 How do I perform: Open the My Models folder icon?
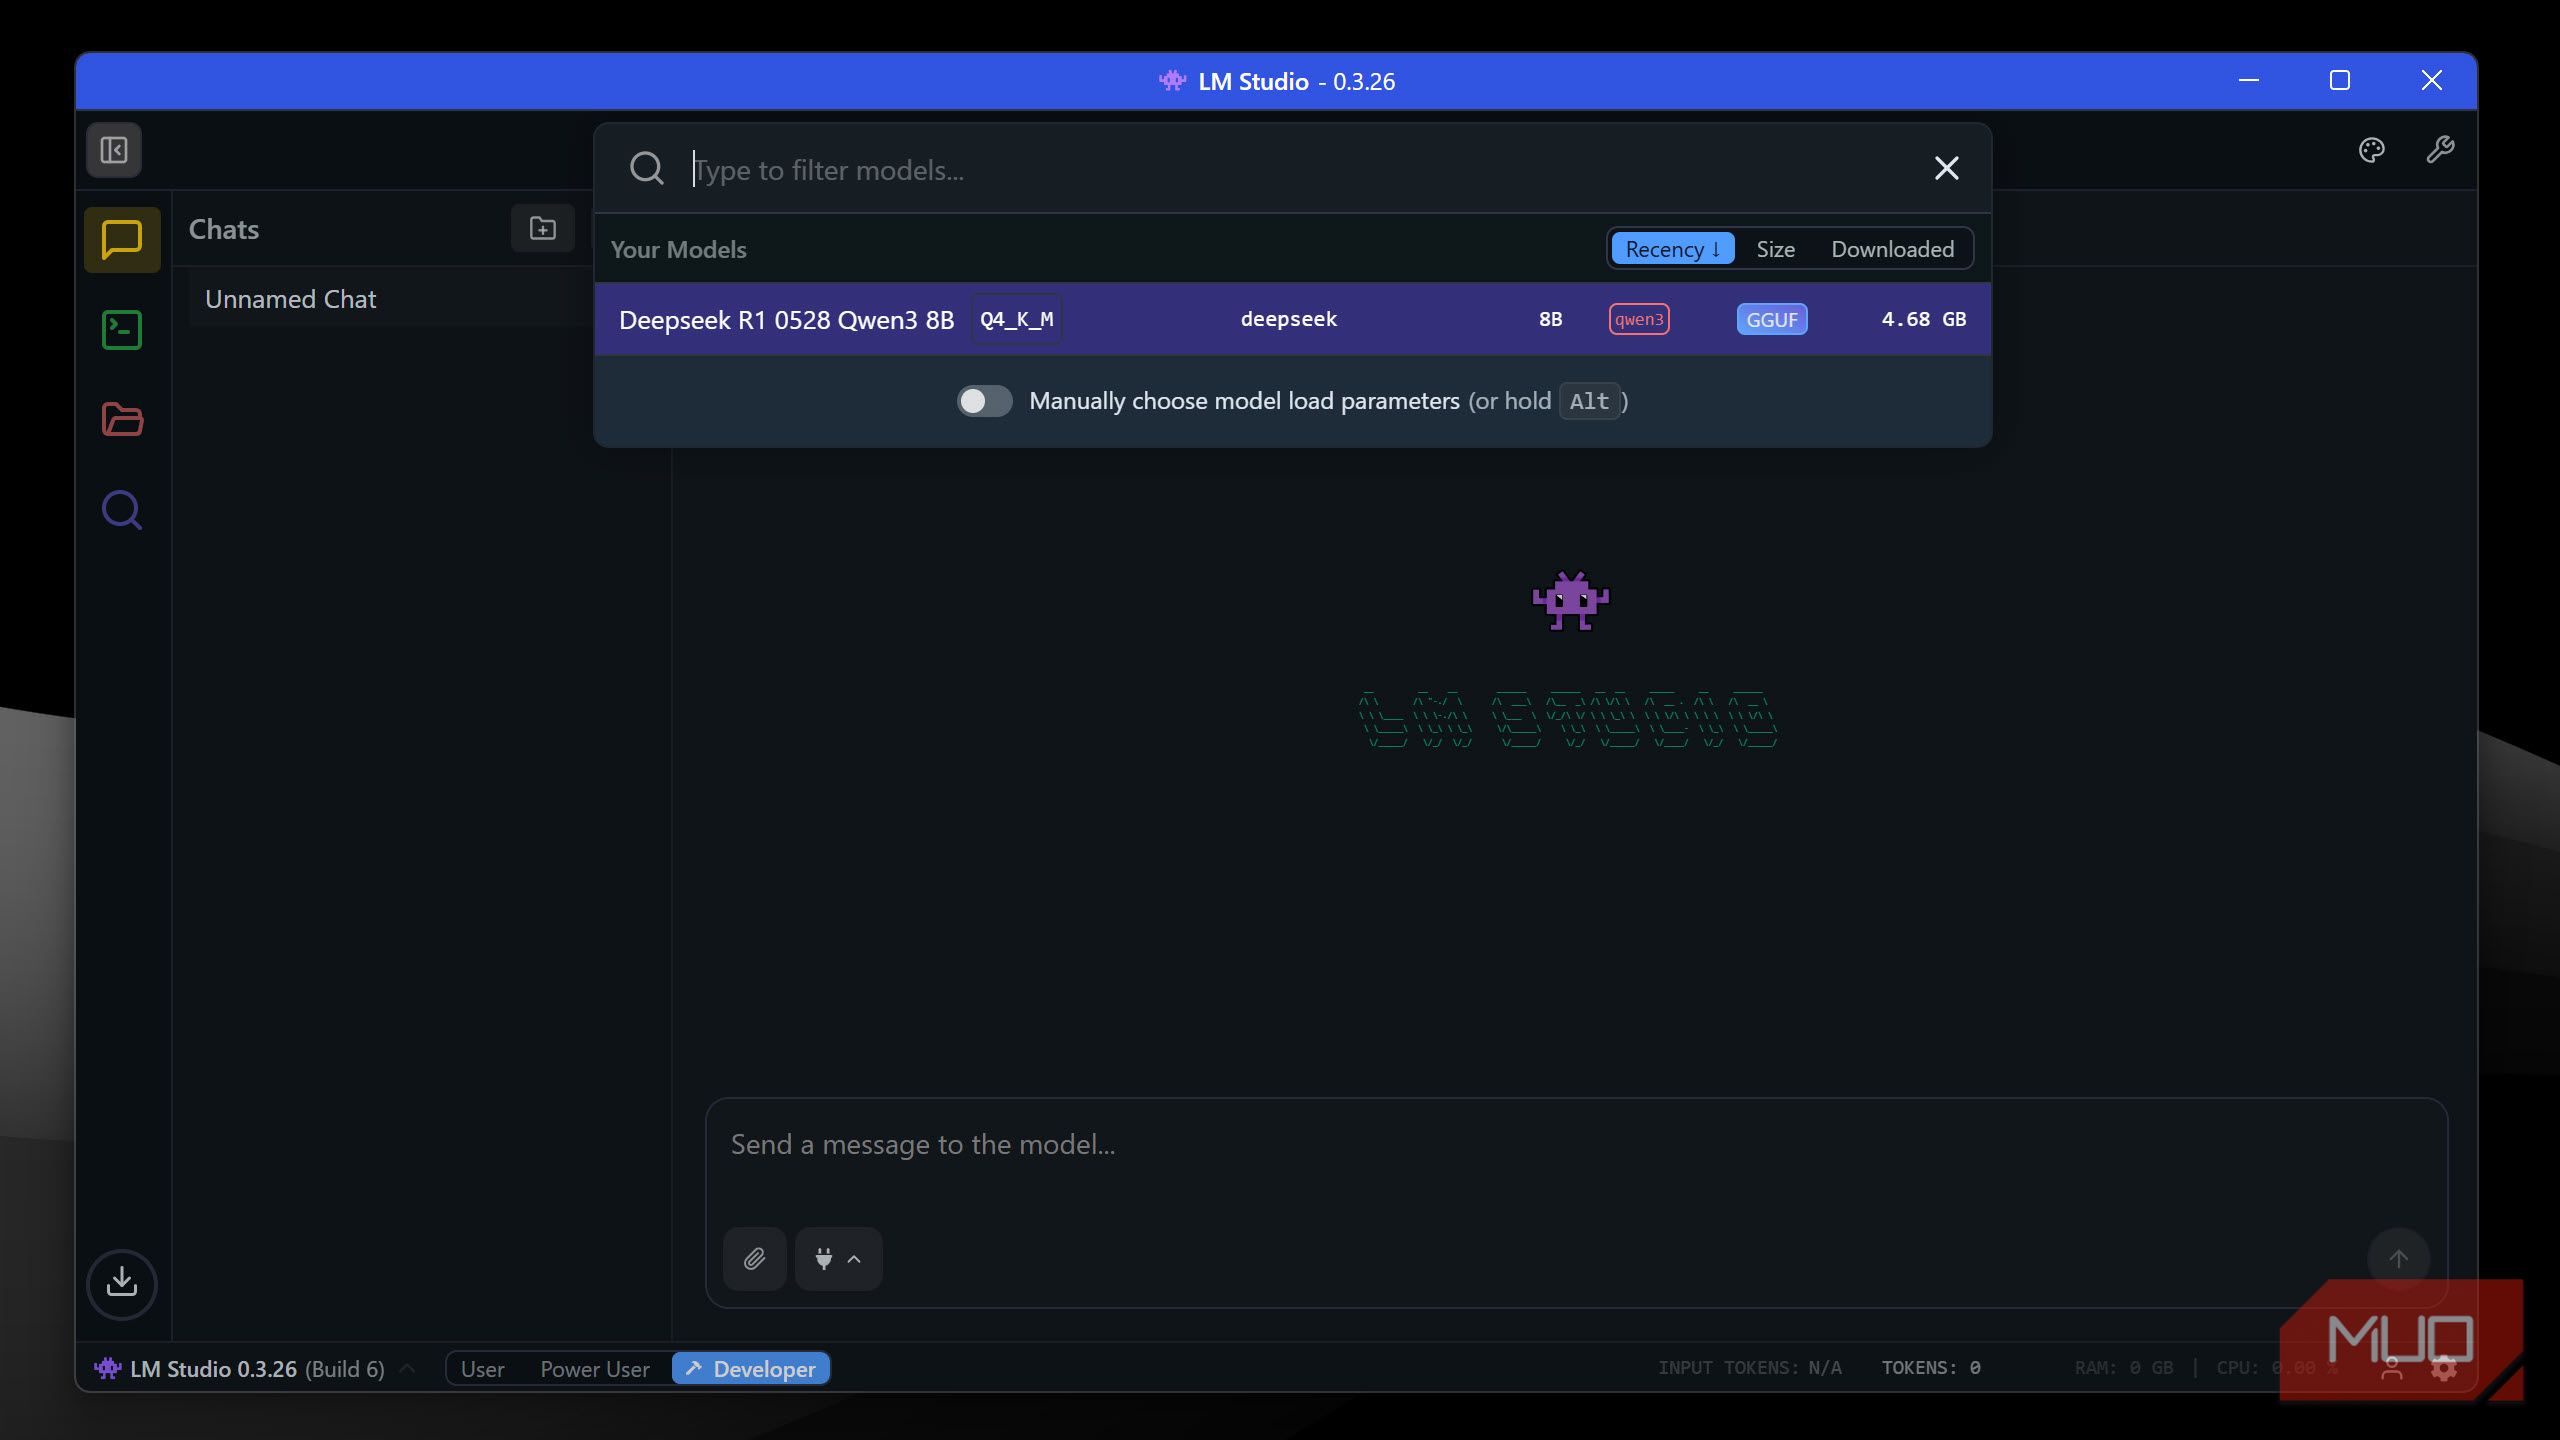click(122, 420)
